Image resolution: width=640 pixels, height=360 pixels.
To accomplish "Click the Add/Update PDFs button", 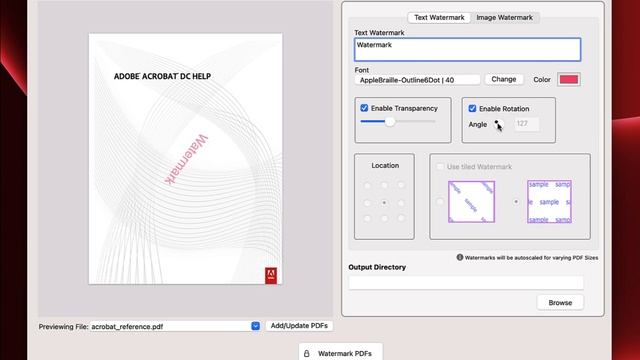I will point(299,326).
